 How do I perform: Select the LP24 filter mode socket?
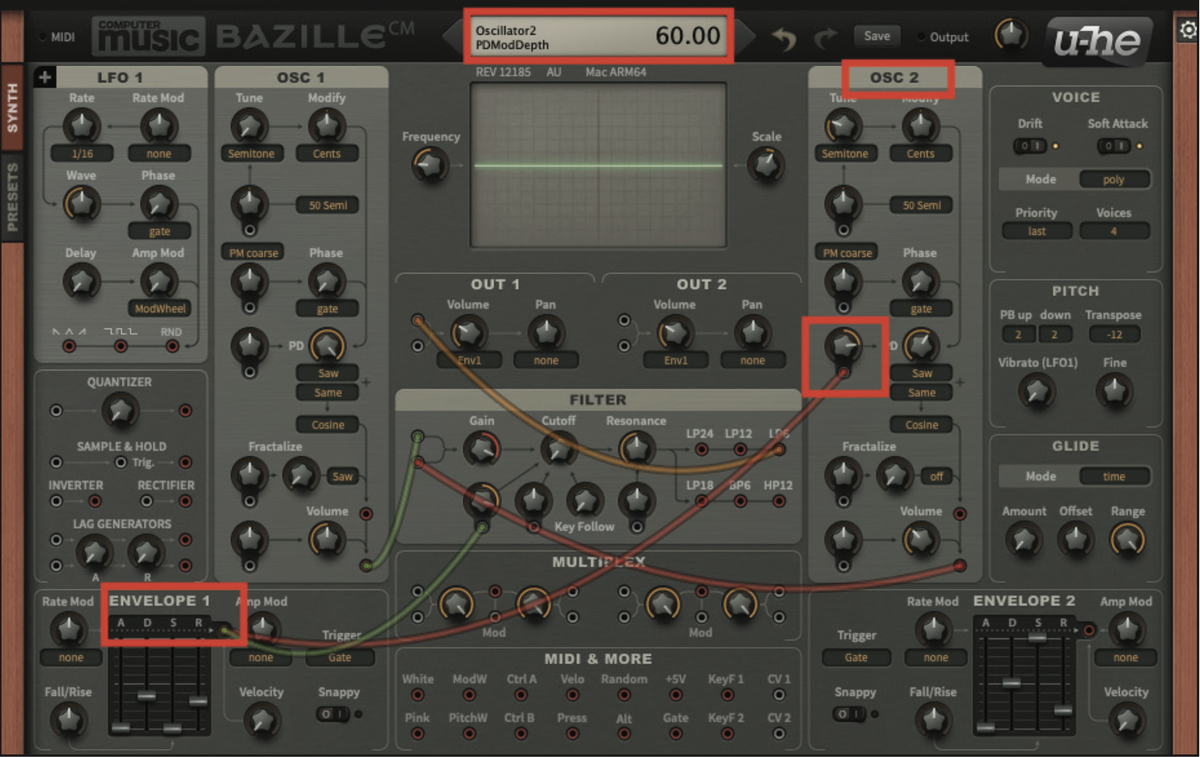tap(702, 449)
